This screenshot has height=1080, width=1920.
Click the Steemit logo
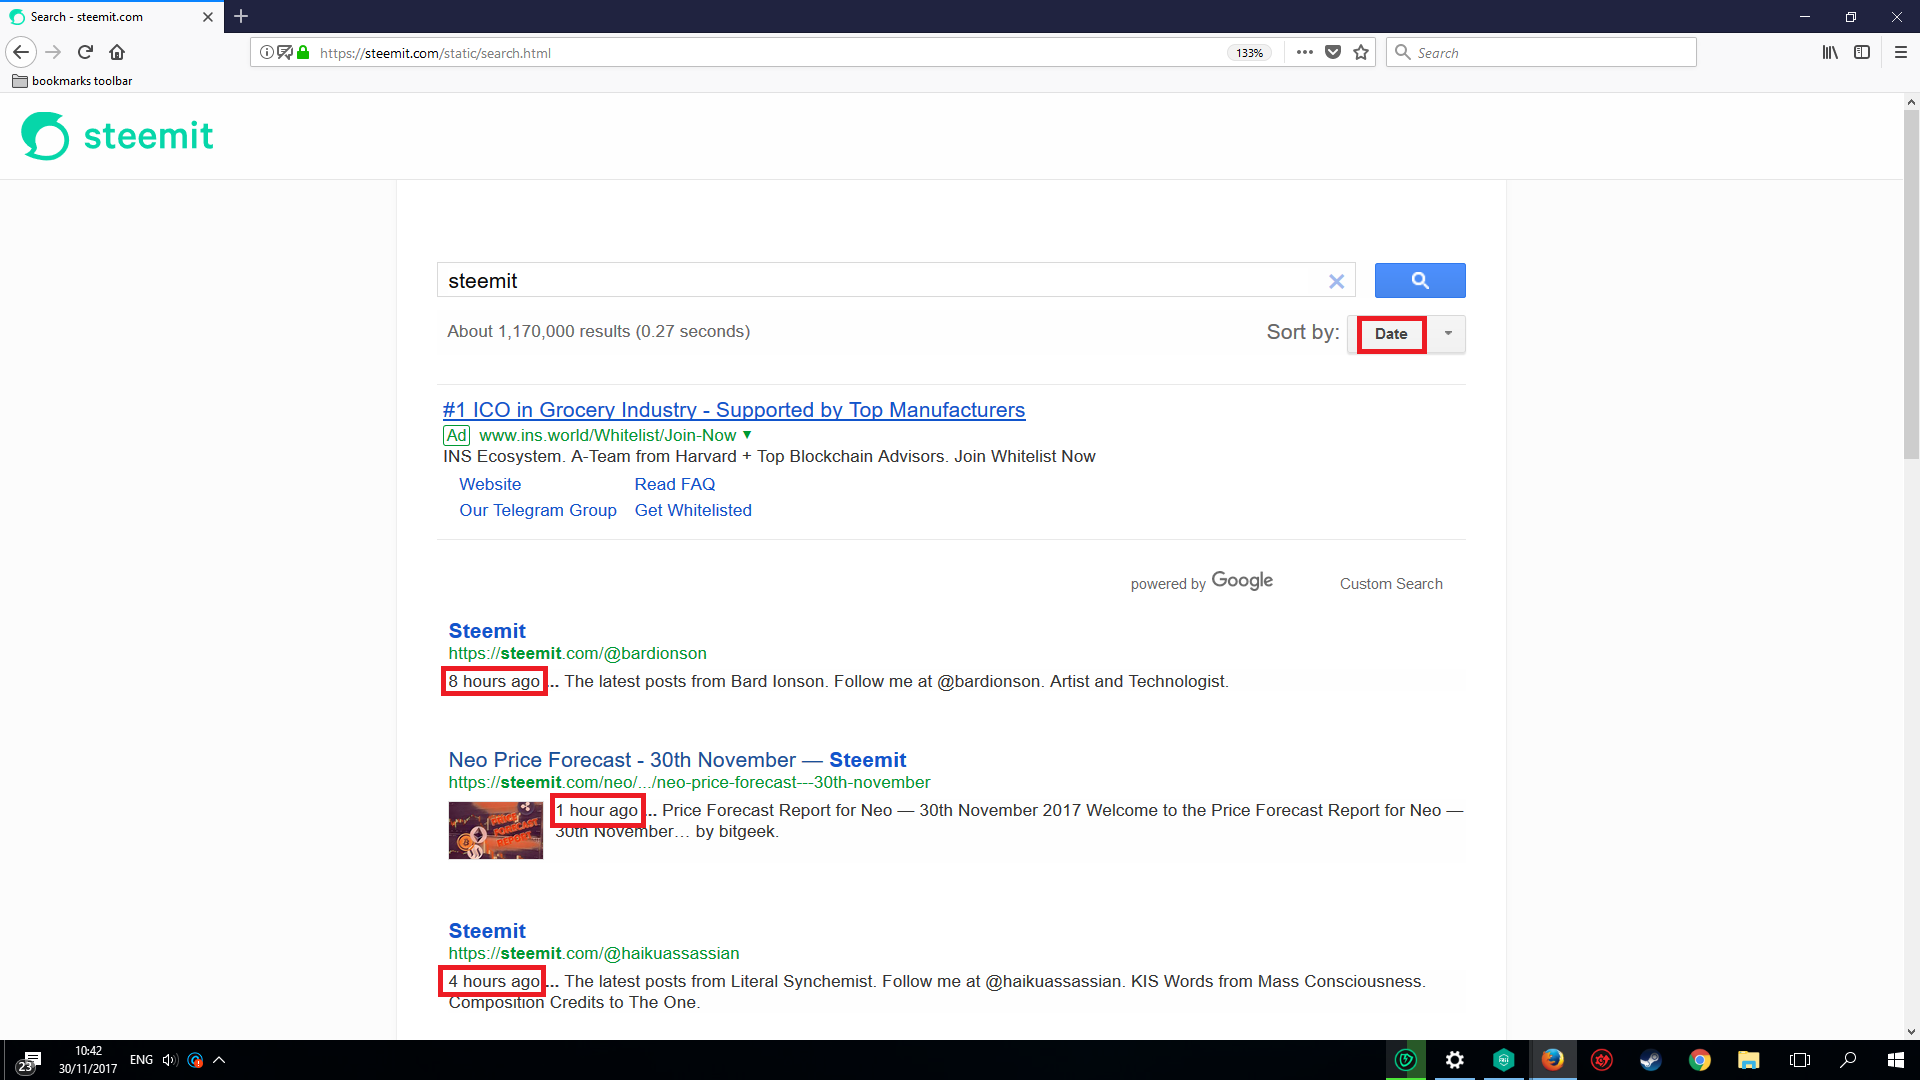(117, 136)
